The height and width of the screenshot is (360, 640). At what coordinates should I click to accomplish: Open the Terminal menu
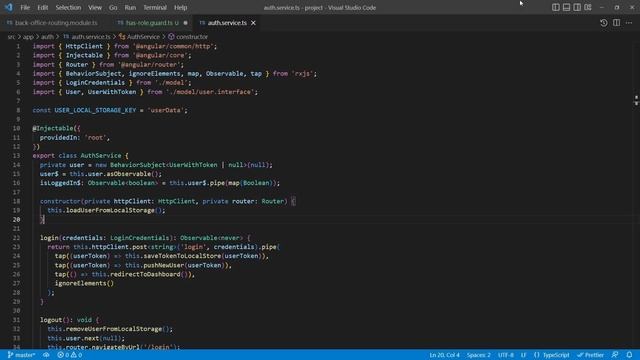(x=155, y=7)
